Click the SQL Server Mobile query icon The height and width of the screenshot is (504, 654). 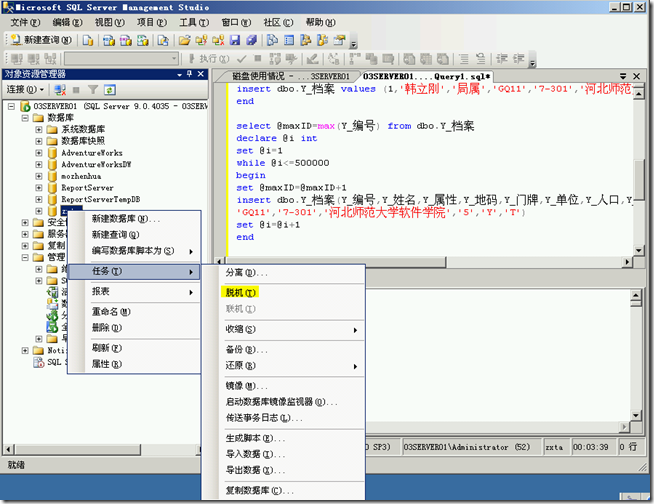163,40
